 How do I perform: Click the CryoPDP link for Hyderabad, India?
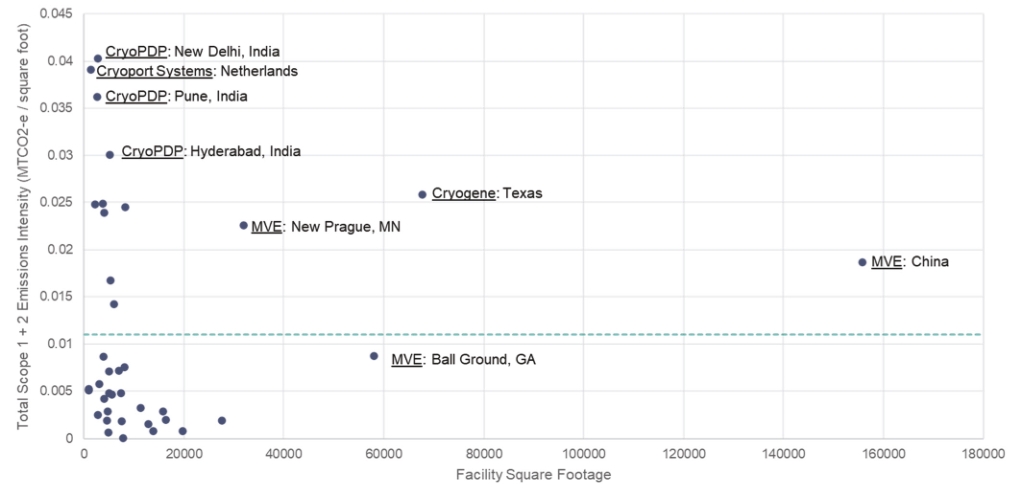152,151
